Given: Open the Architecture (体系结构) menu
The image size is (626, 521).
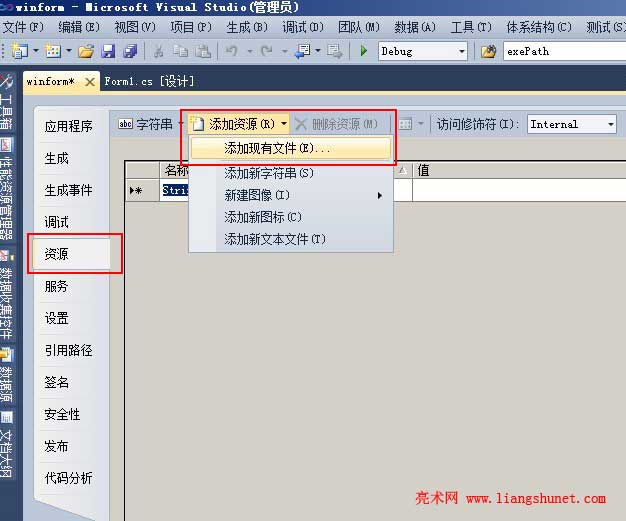Looking at the screenshot, I should (x=539, y=27).
